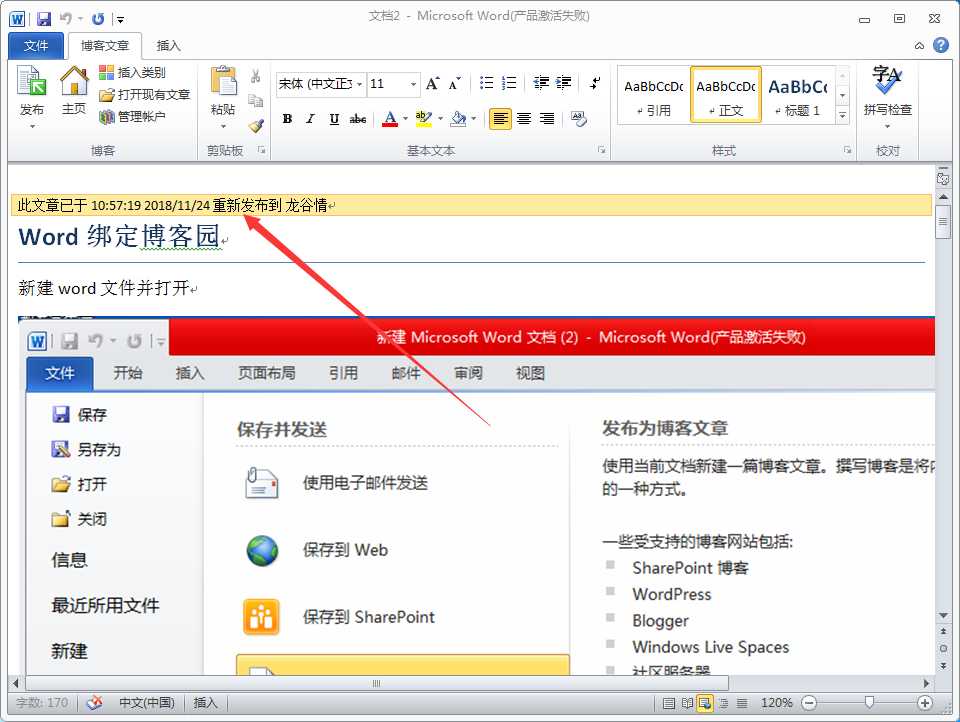Viewport: 960px width, 722px height.
Task: Click 中文(中国) language in status bar
Action: click(146, 702)
